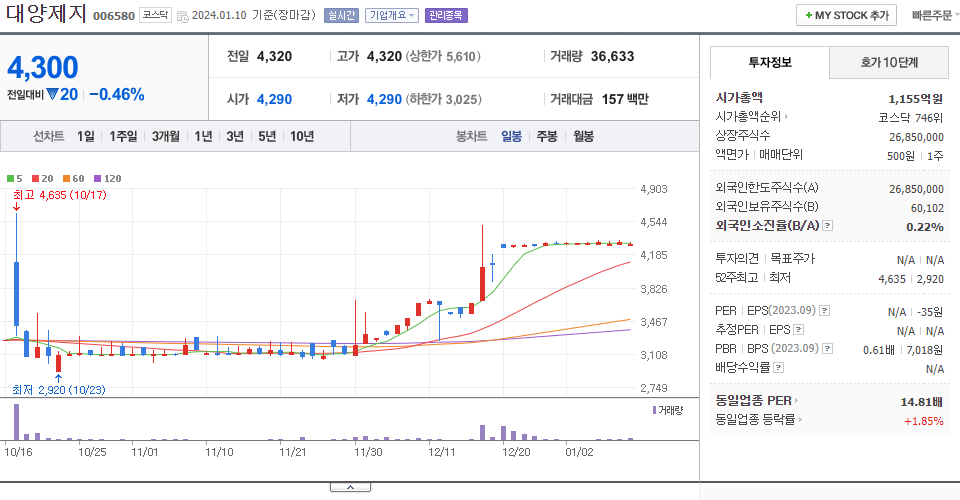Collapse the chart panel with the up chevron
The width and height of the screenshot is (960, 500).
coord(350,487)
